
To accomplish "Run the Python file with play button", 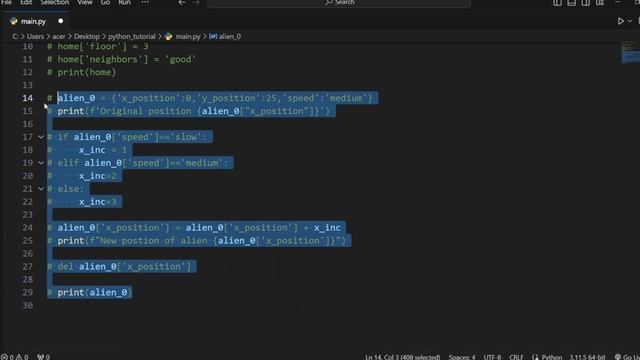I will pyautogui.click(x=620, y=21).
